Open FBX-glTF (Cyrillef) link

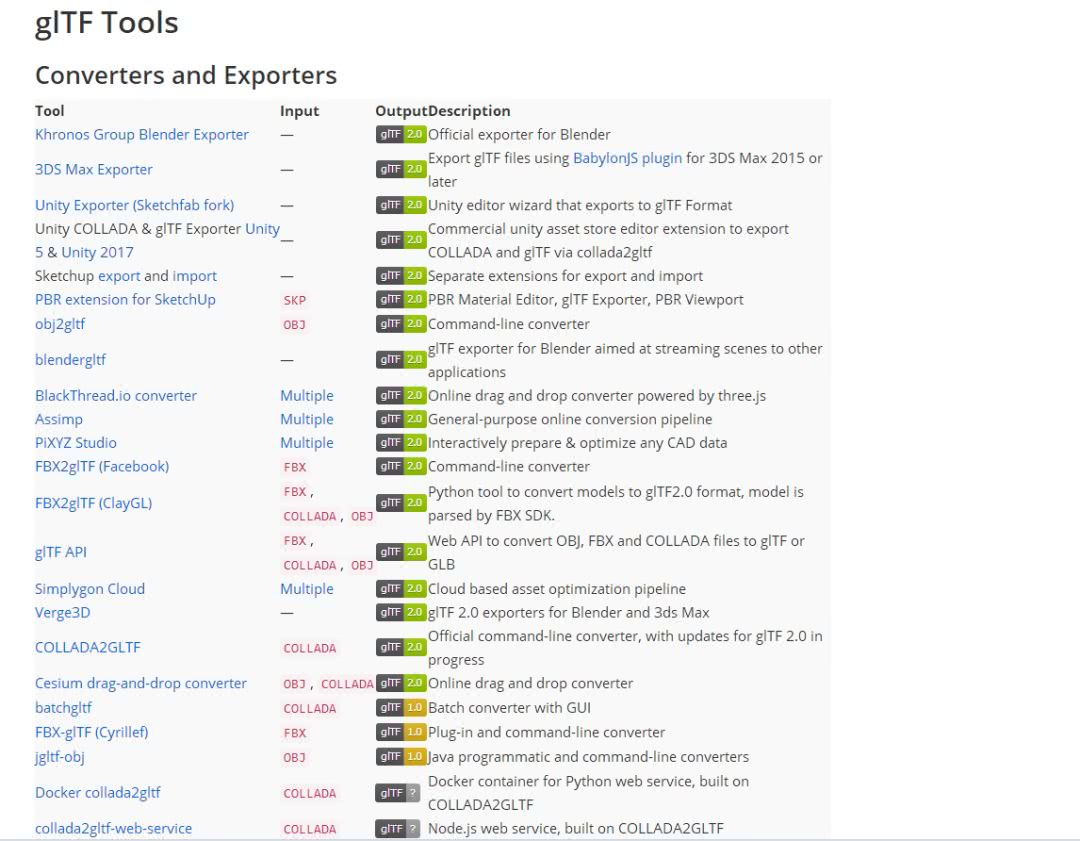point(92,732)
